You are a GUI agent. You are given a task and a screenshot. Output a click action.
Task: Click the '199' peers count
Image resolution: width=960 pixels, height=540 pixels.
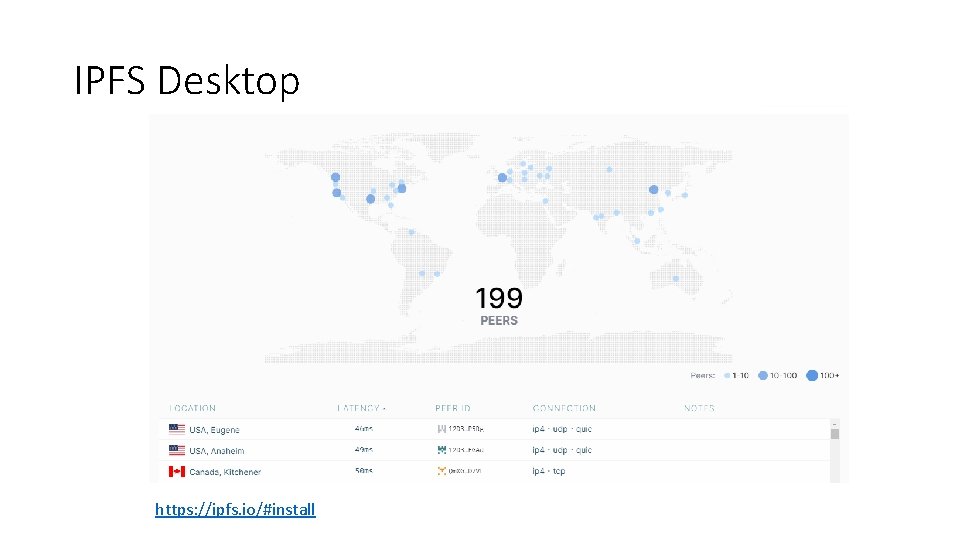(x=499, y=298)
